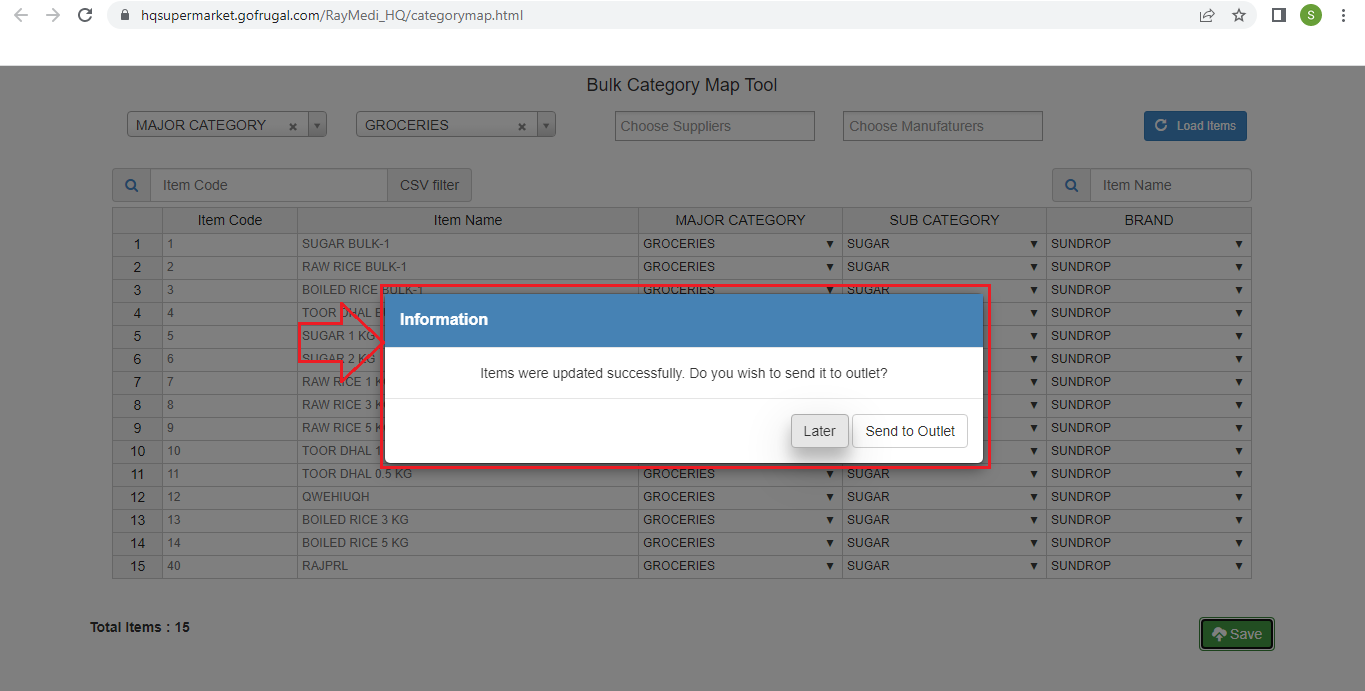This screenshot has width=1365, height=691.
Task: Reload the page with the refresh icon
Action: [x=86, y=15]
